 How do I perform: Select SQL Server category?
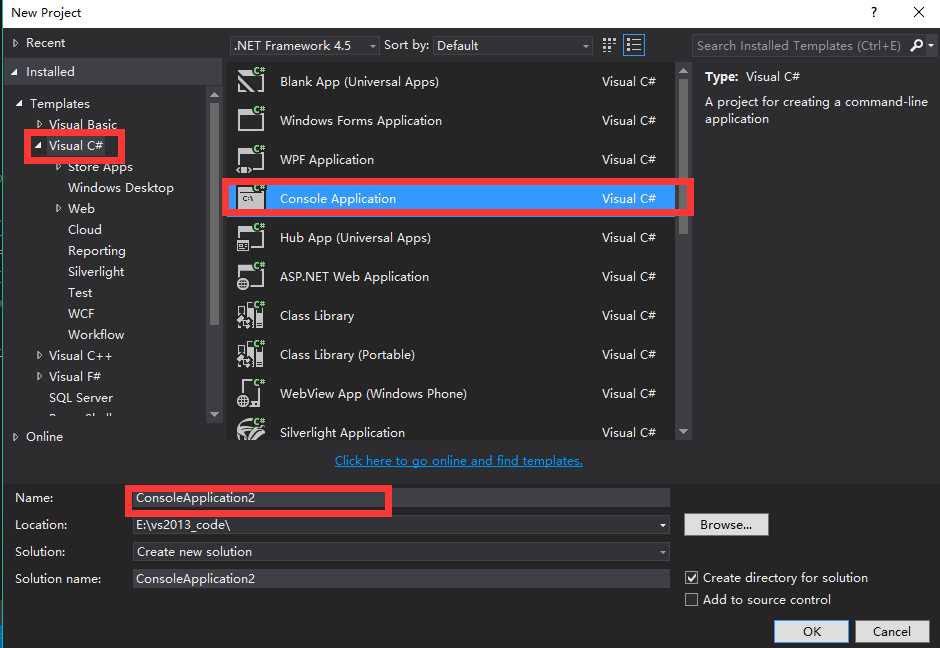pos(81,397)
